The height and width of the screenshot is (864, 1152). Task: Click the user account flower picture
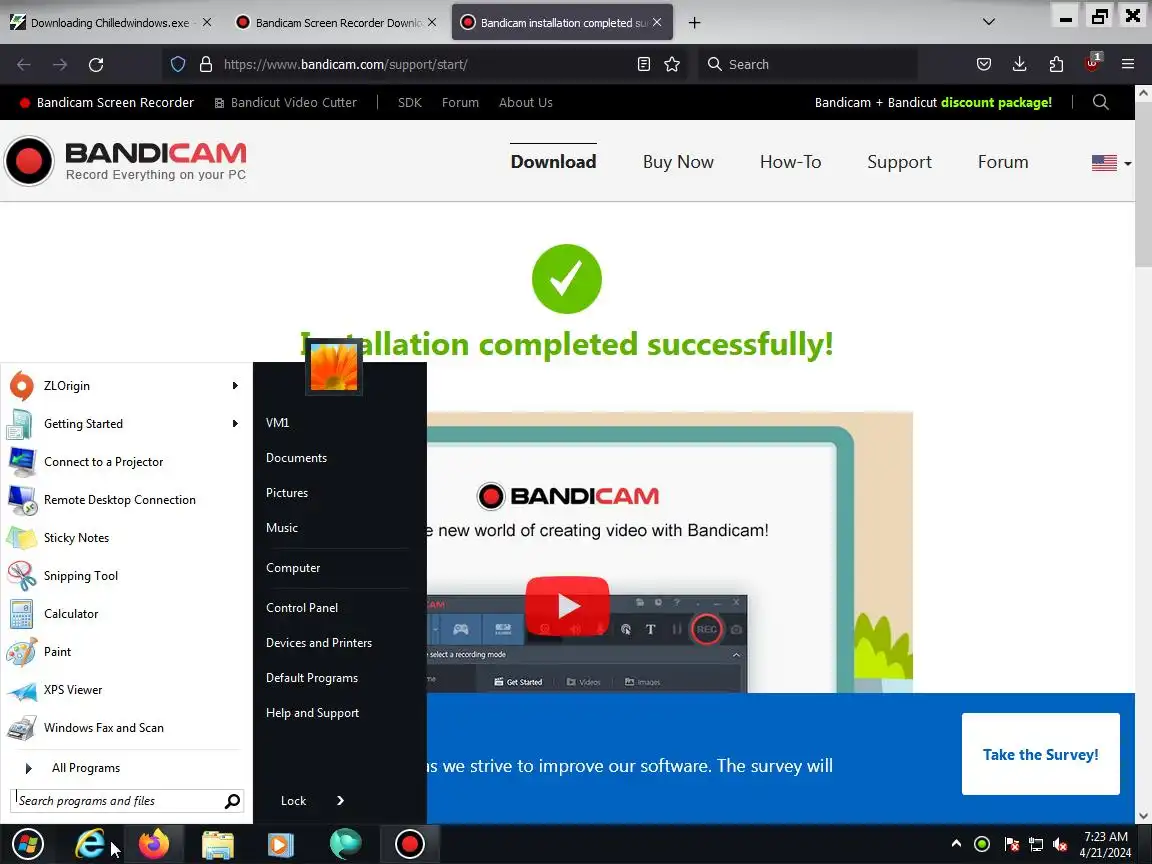click(x=334, y=367)
